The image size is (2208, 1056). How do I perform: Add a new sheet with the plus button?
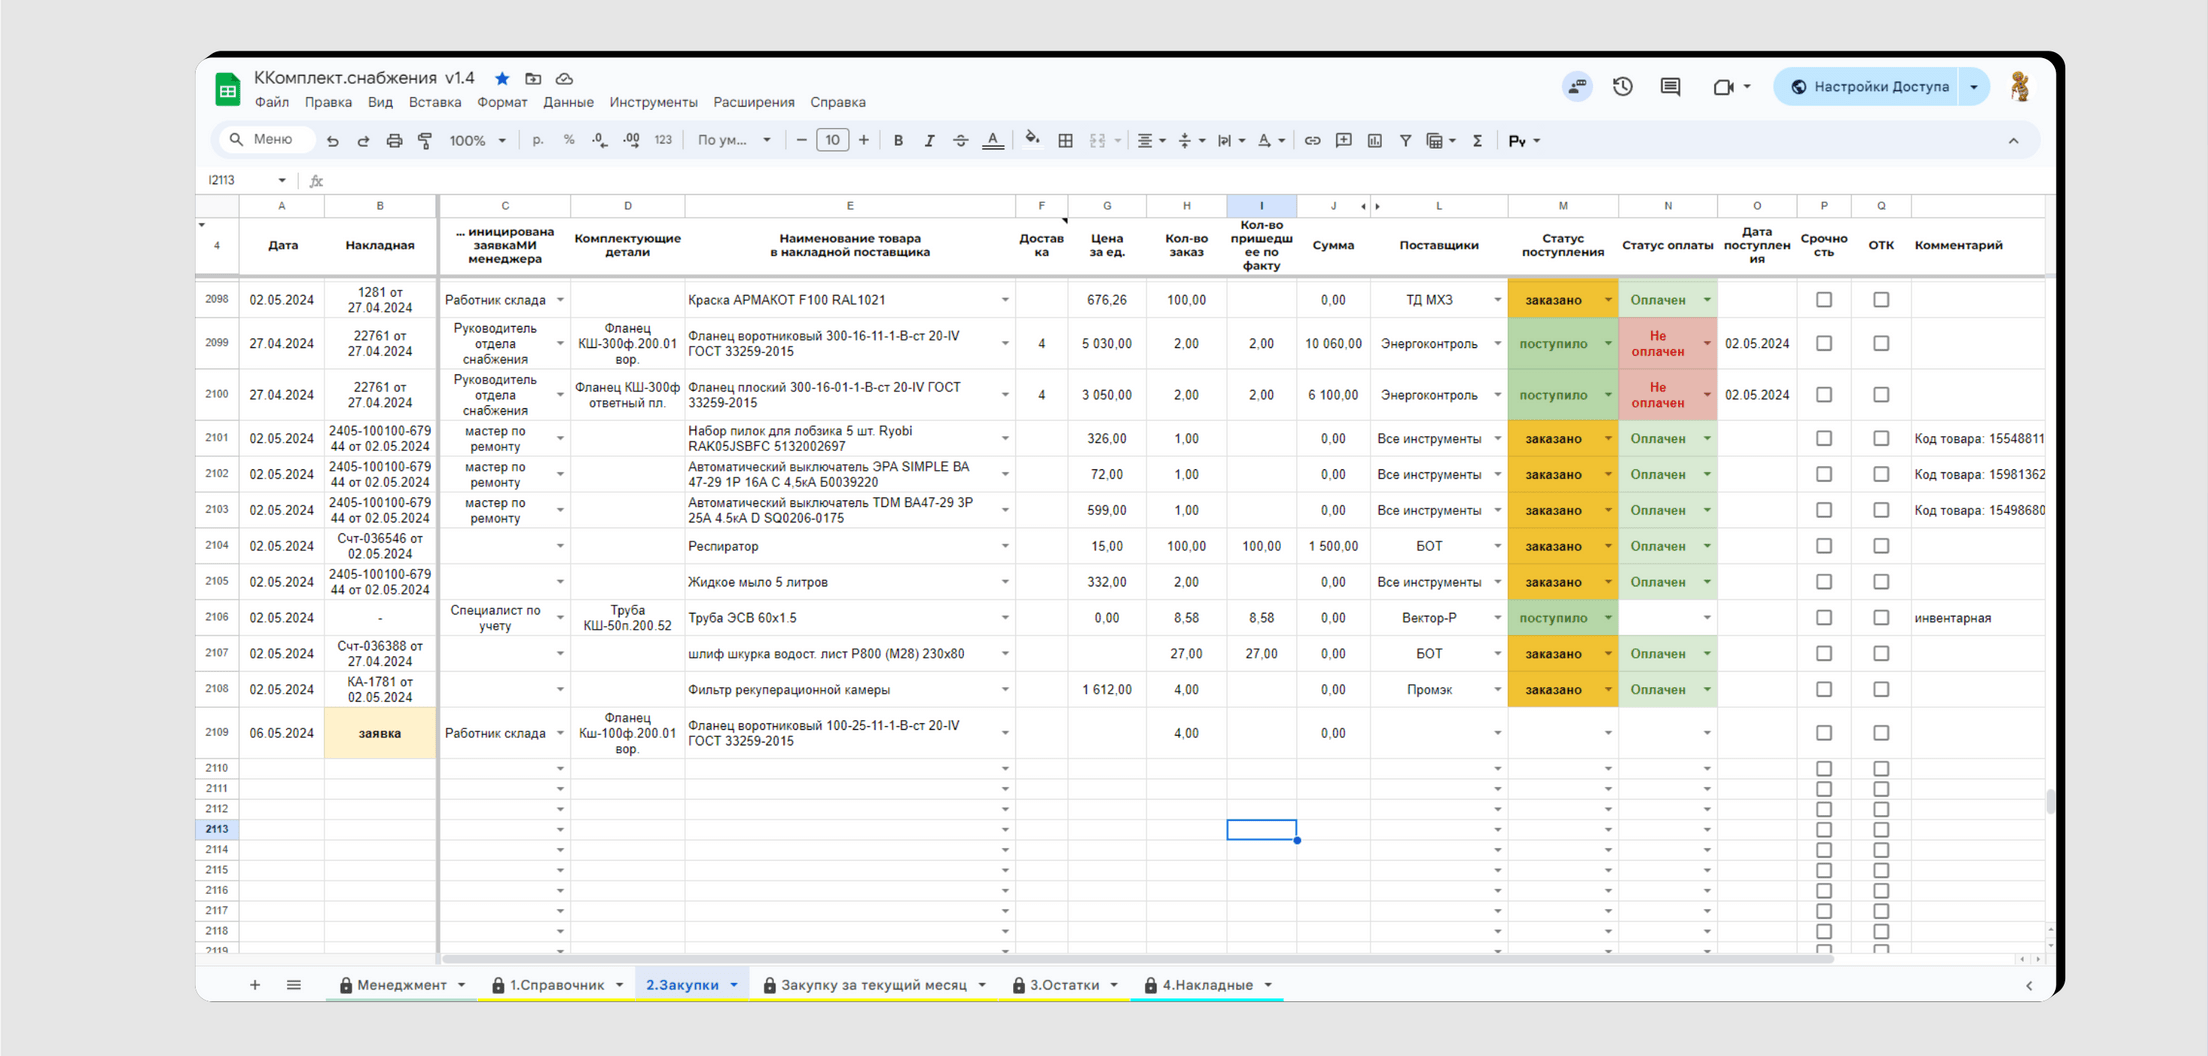point(255,985)
